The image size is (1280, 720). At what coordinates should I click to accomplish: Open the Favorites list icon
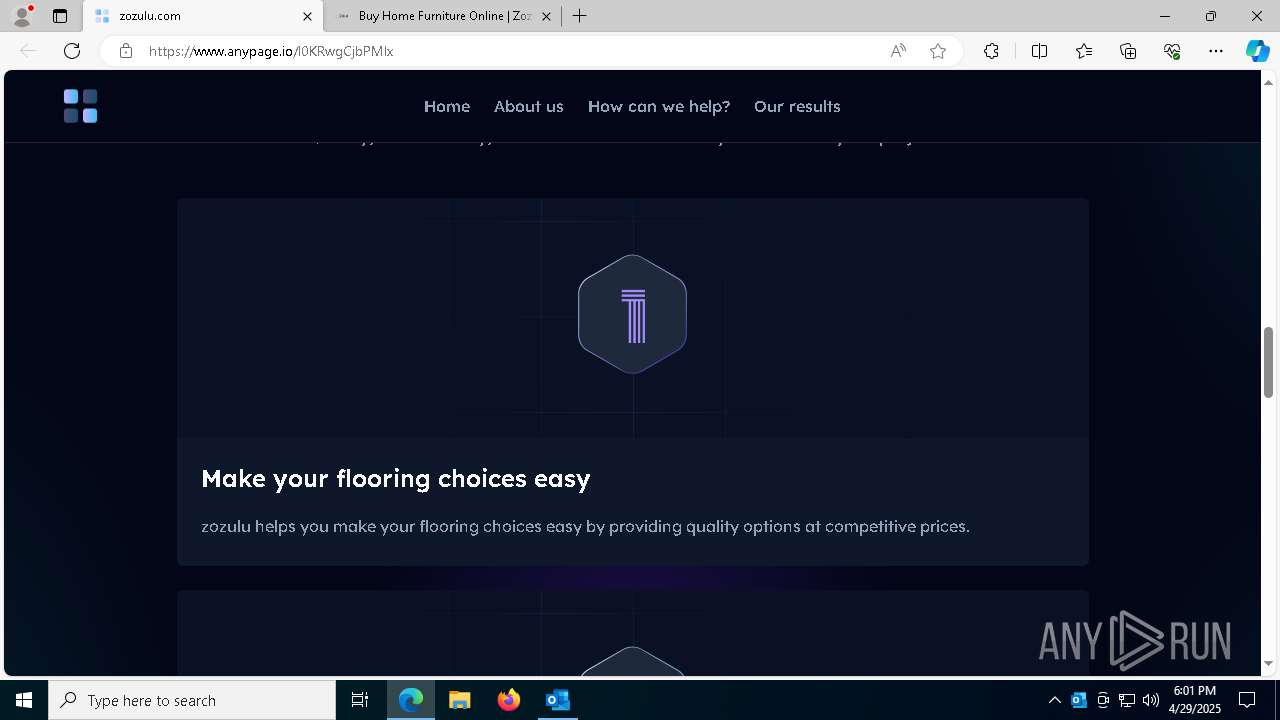1084,51
